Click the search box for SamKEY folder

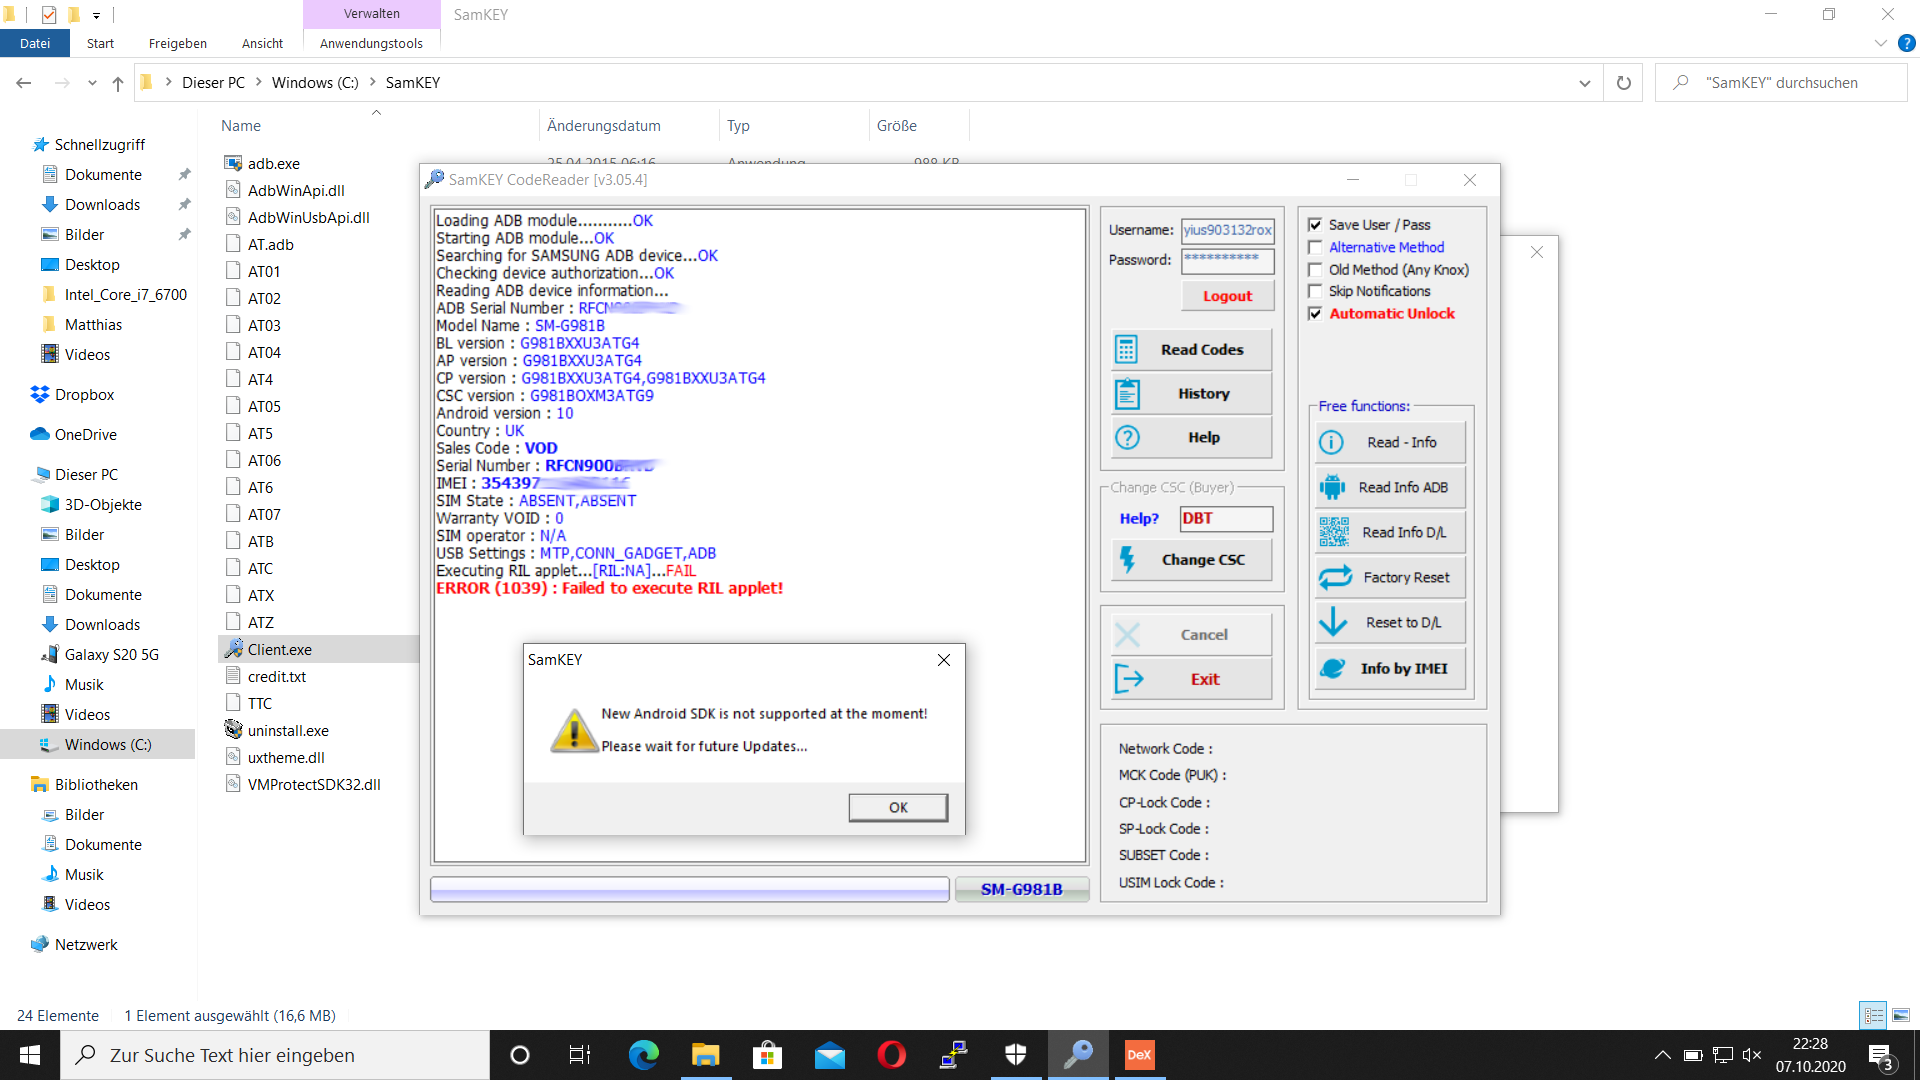click(x=1782, y=83)
